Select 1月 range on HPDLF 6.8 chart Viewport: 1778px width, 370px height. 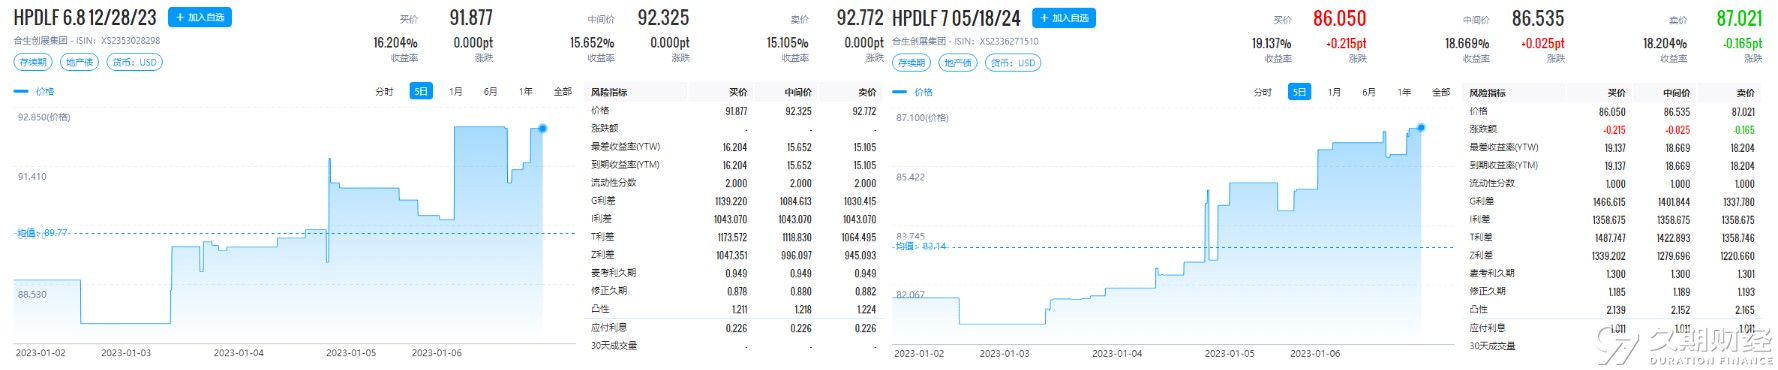[456, 91]
